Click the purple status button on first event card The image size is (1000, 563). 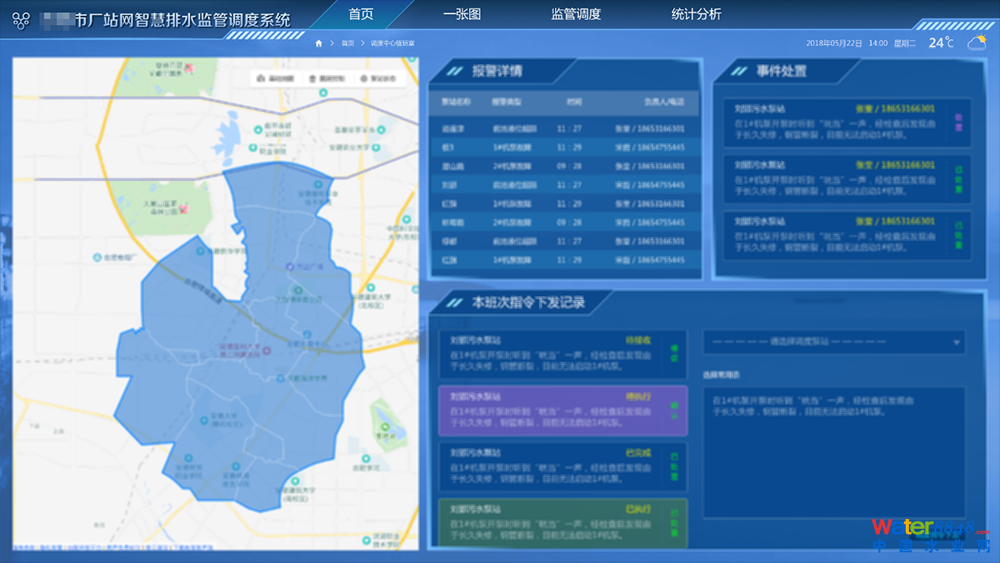(958, 121)
